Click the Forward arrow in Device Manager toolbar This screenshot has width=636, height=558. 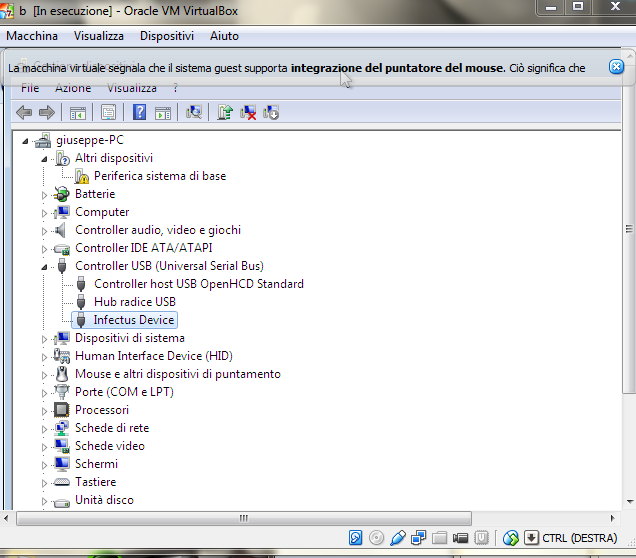47,112
